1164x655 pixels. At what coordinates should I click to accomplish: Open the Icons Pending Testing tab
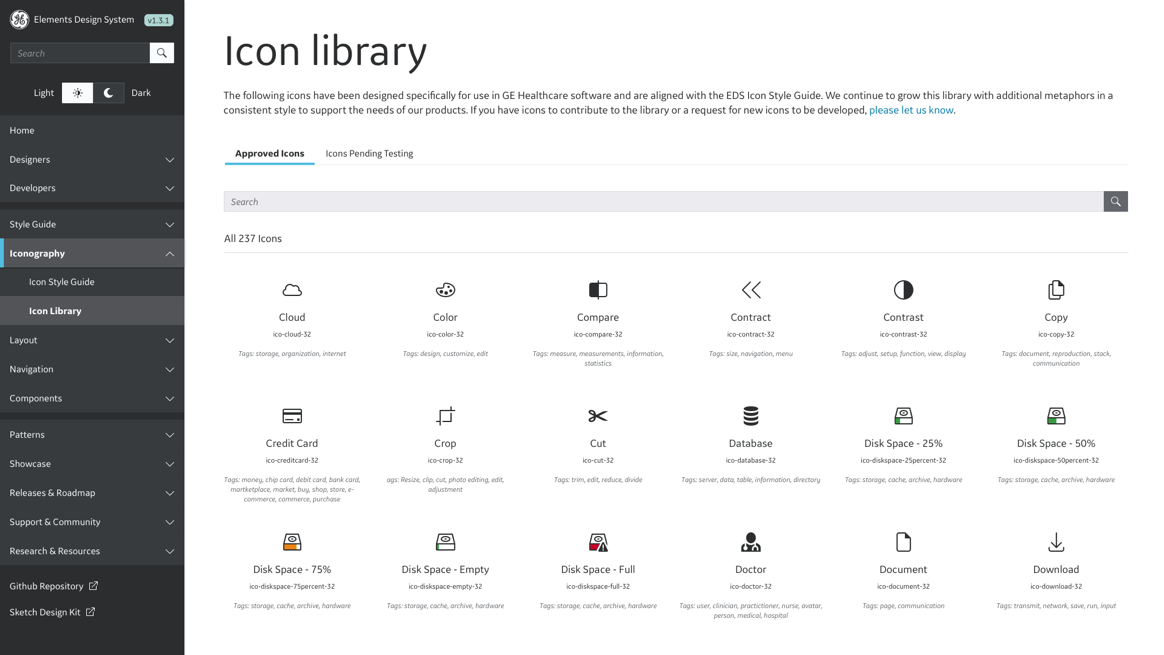tap(369, 153)
